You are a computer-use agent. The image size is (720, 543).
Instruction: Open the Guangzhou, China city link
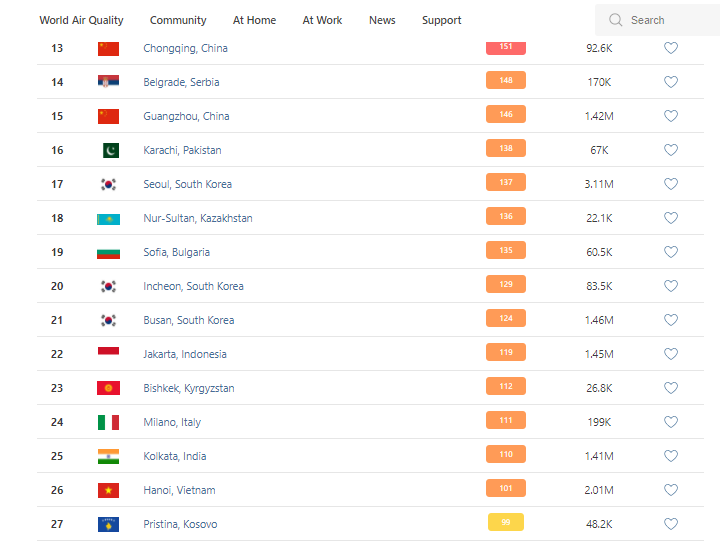click(186, 116)
